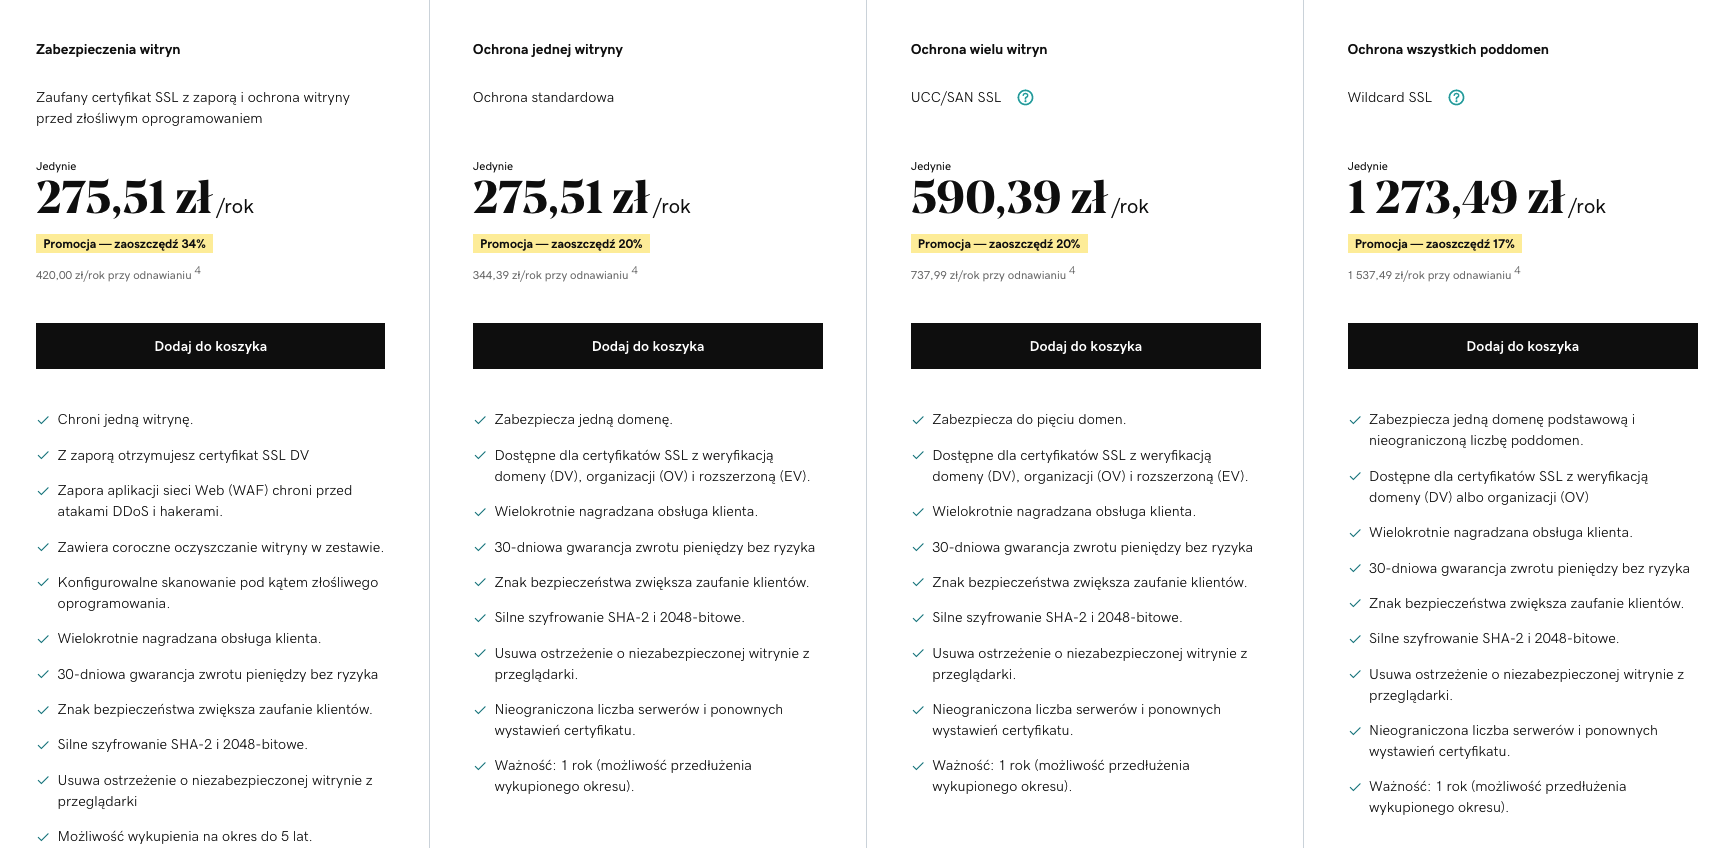Add the Ochrona wszystkich poddomen plan to cart
The image size is (1735, 848).
pos(1523,346)
